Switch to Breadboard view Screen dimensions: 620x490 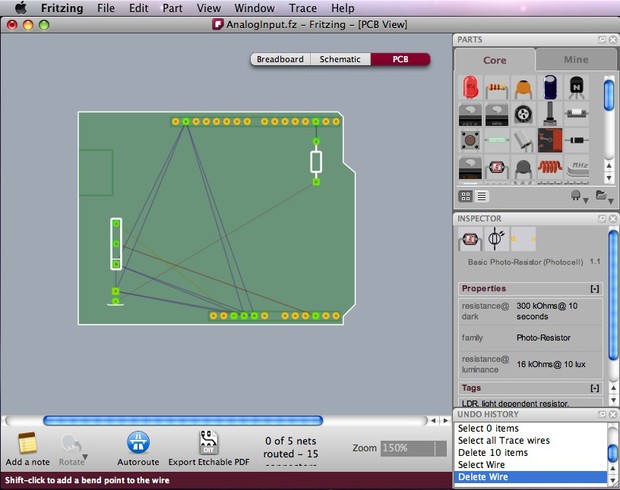(x=280, y=59)
